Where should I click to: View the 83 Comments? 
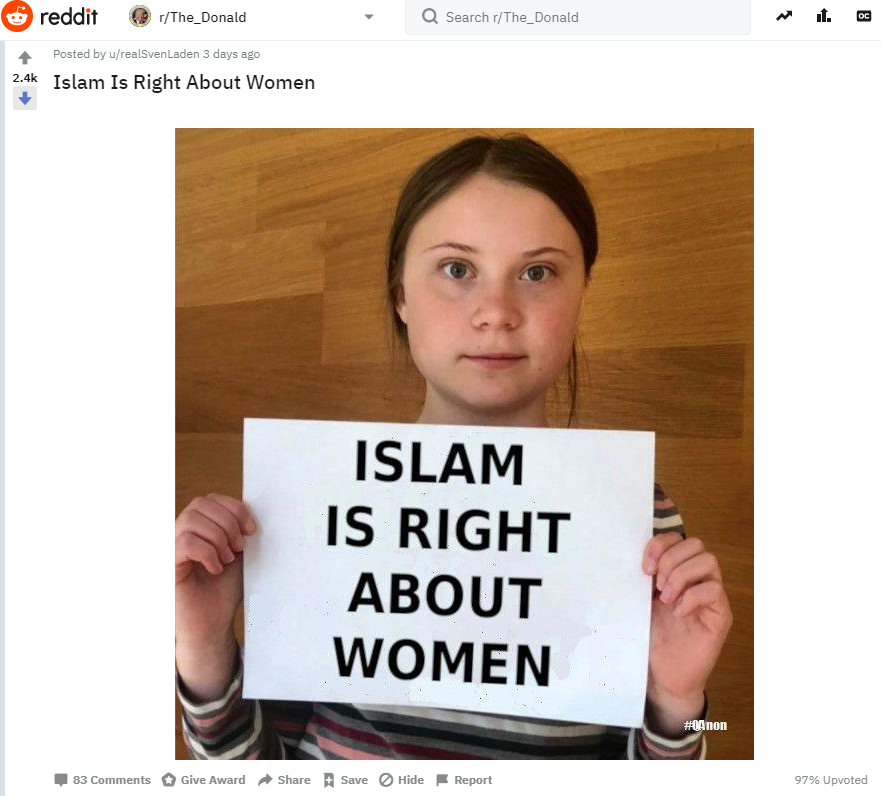(x=103, y=780)
